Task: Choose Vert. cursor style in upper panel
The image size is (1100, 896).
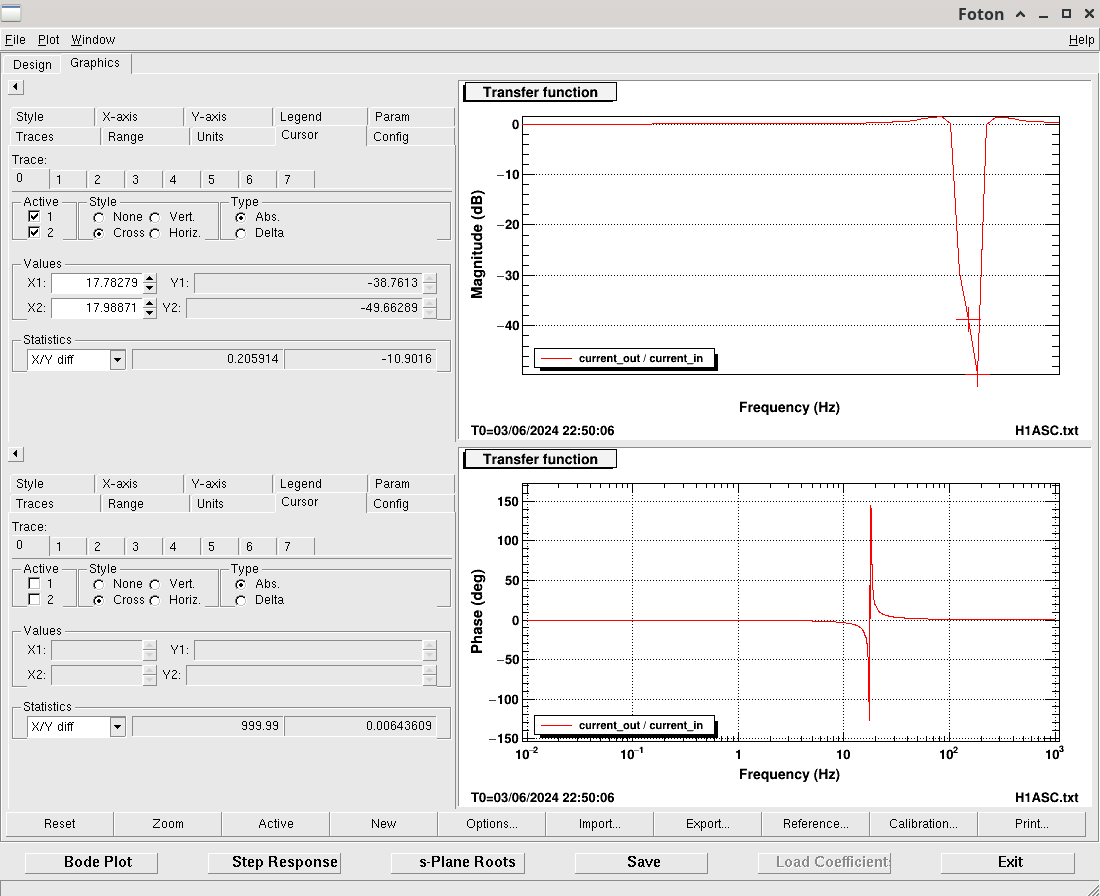Action: pos(155,217)
